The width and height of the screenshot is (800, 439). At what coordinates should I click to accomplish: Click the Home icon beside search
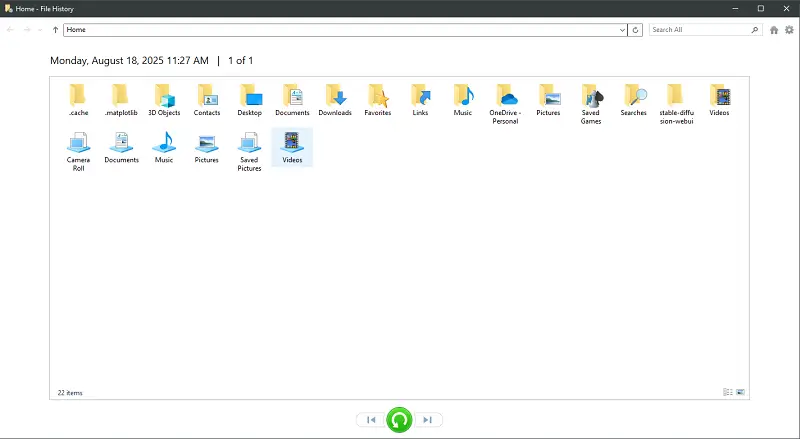tap(774, 30)
